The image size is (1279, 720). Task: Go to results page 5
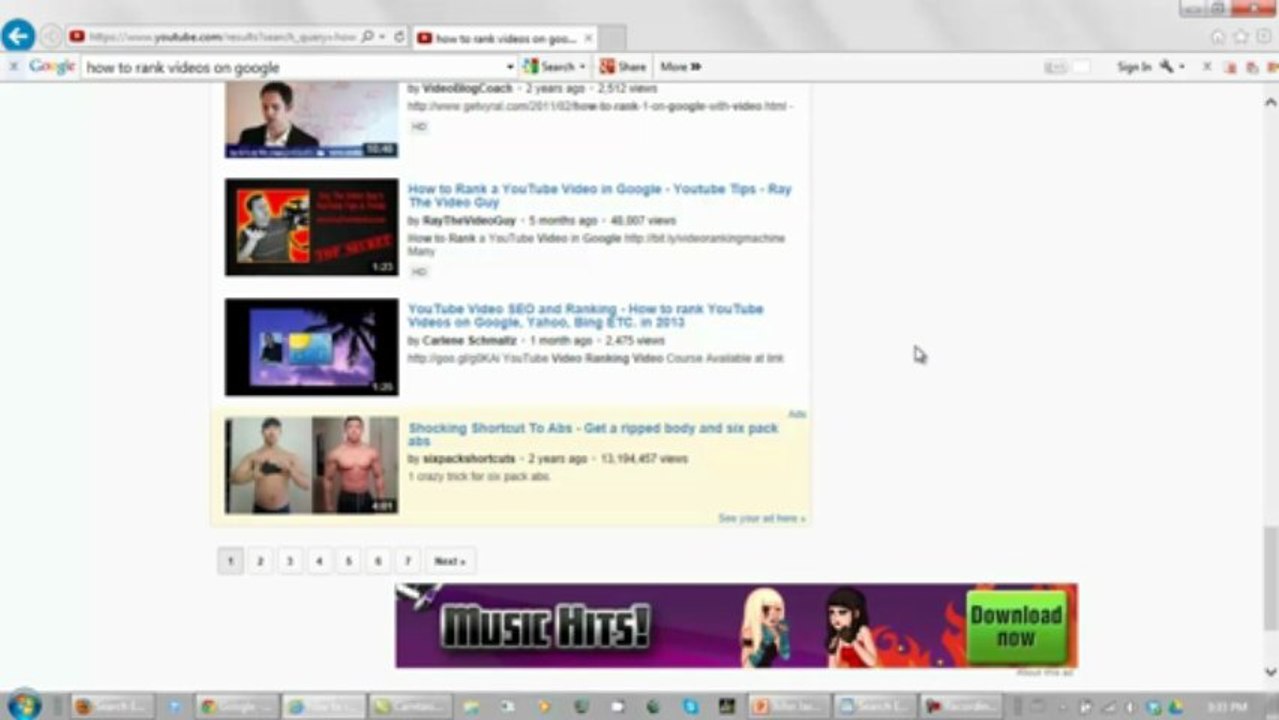(x=348, y=561)
